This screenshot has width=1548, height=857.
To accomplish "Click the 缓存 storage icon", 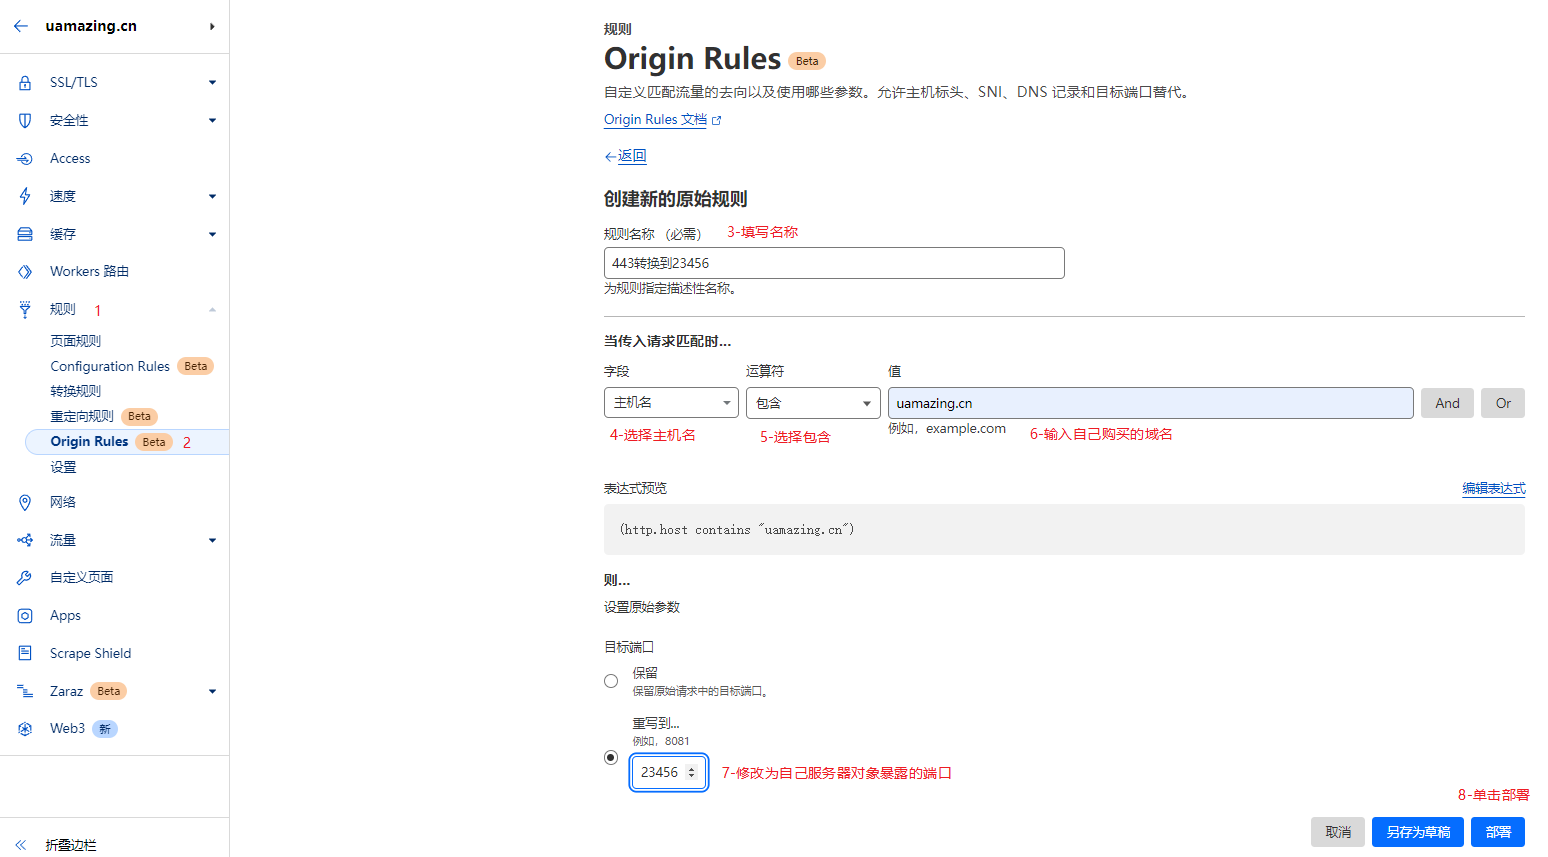I will coord(25,234).
